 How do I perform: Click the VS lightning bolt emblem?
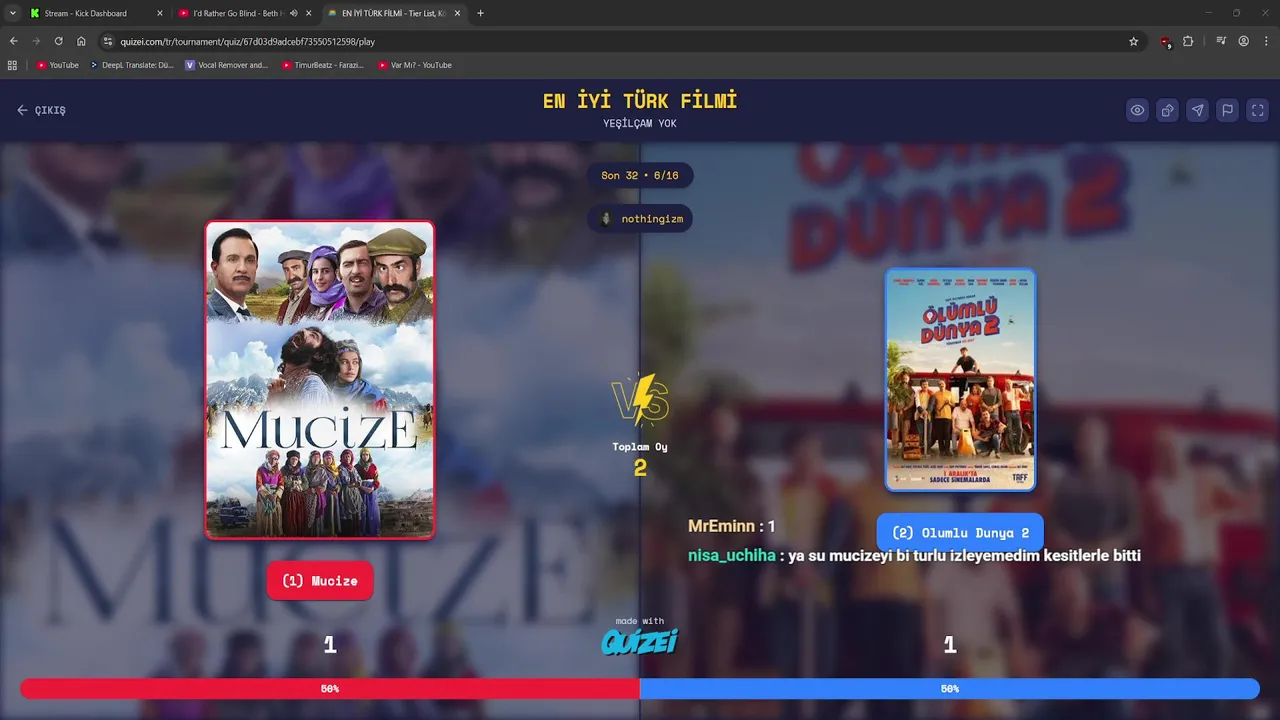click(640, 400)
